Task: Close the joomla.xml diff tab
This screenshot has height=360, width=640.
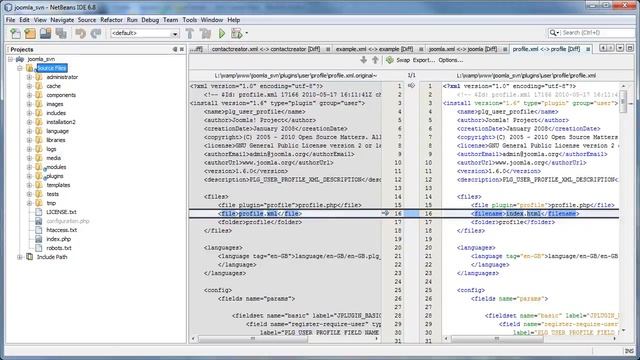Action: [505, 49]
